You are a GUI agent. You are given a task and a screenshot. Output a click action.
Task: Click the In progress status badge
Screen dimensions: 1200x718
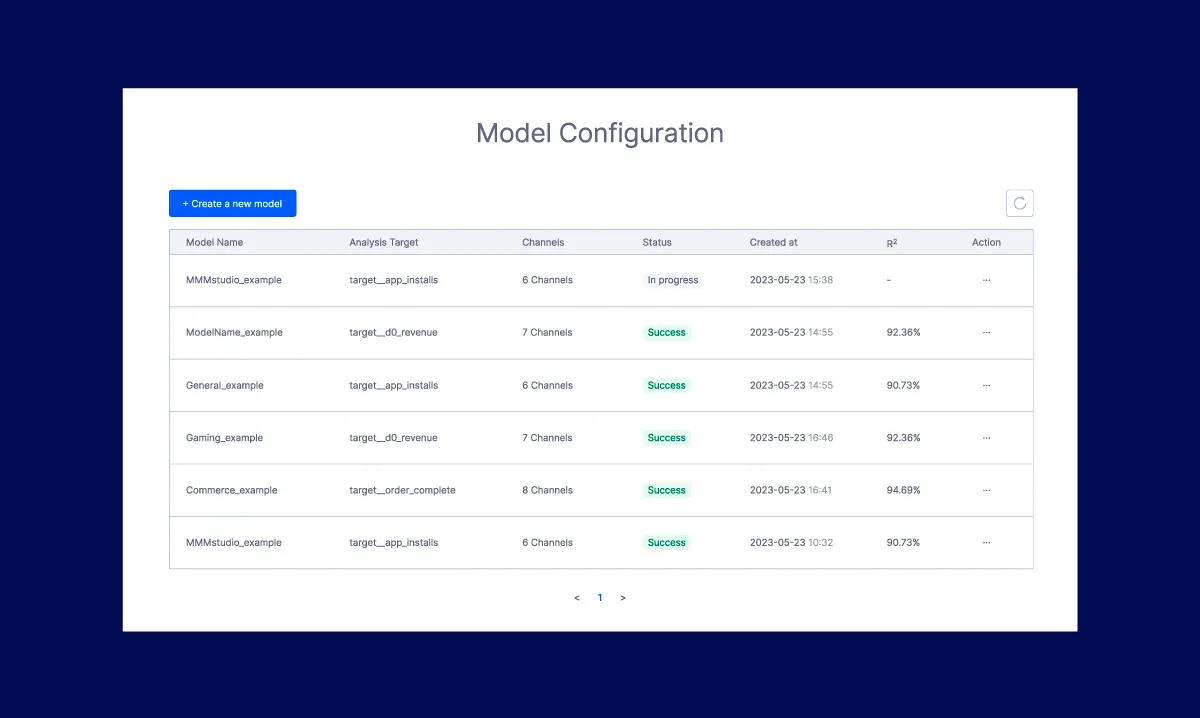[673, 280]
